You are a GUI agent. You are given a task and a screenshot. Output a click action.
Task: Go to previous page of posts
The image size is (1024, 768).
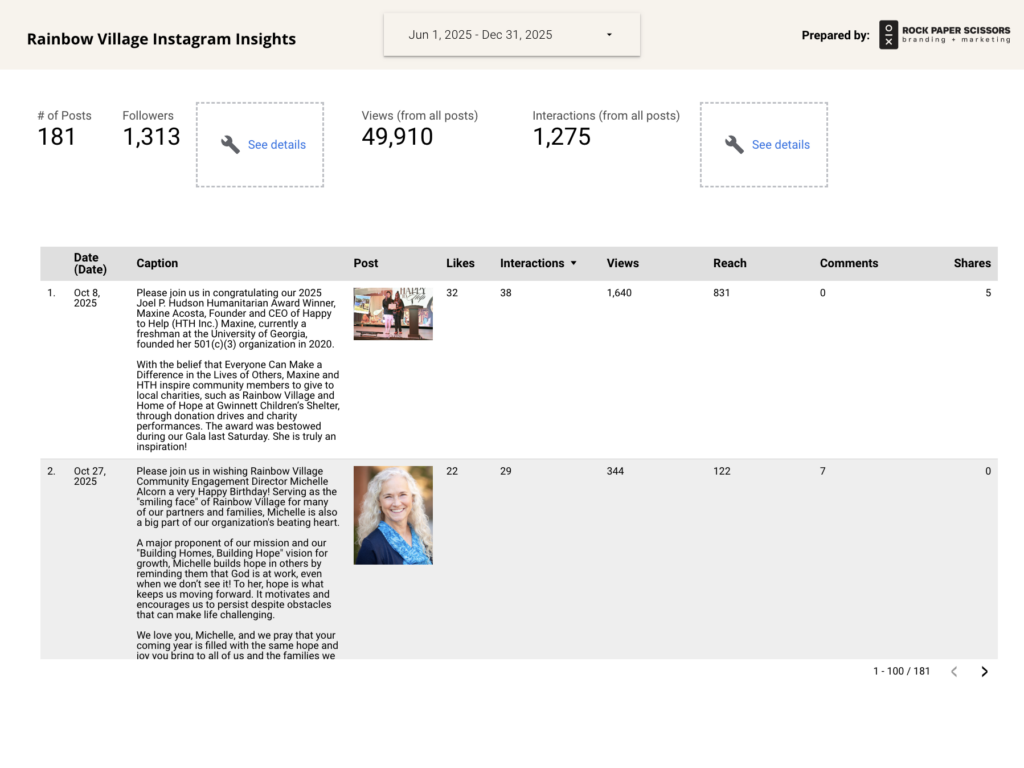pyautogui.click(x=954, y=672)
